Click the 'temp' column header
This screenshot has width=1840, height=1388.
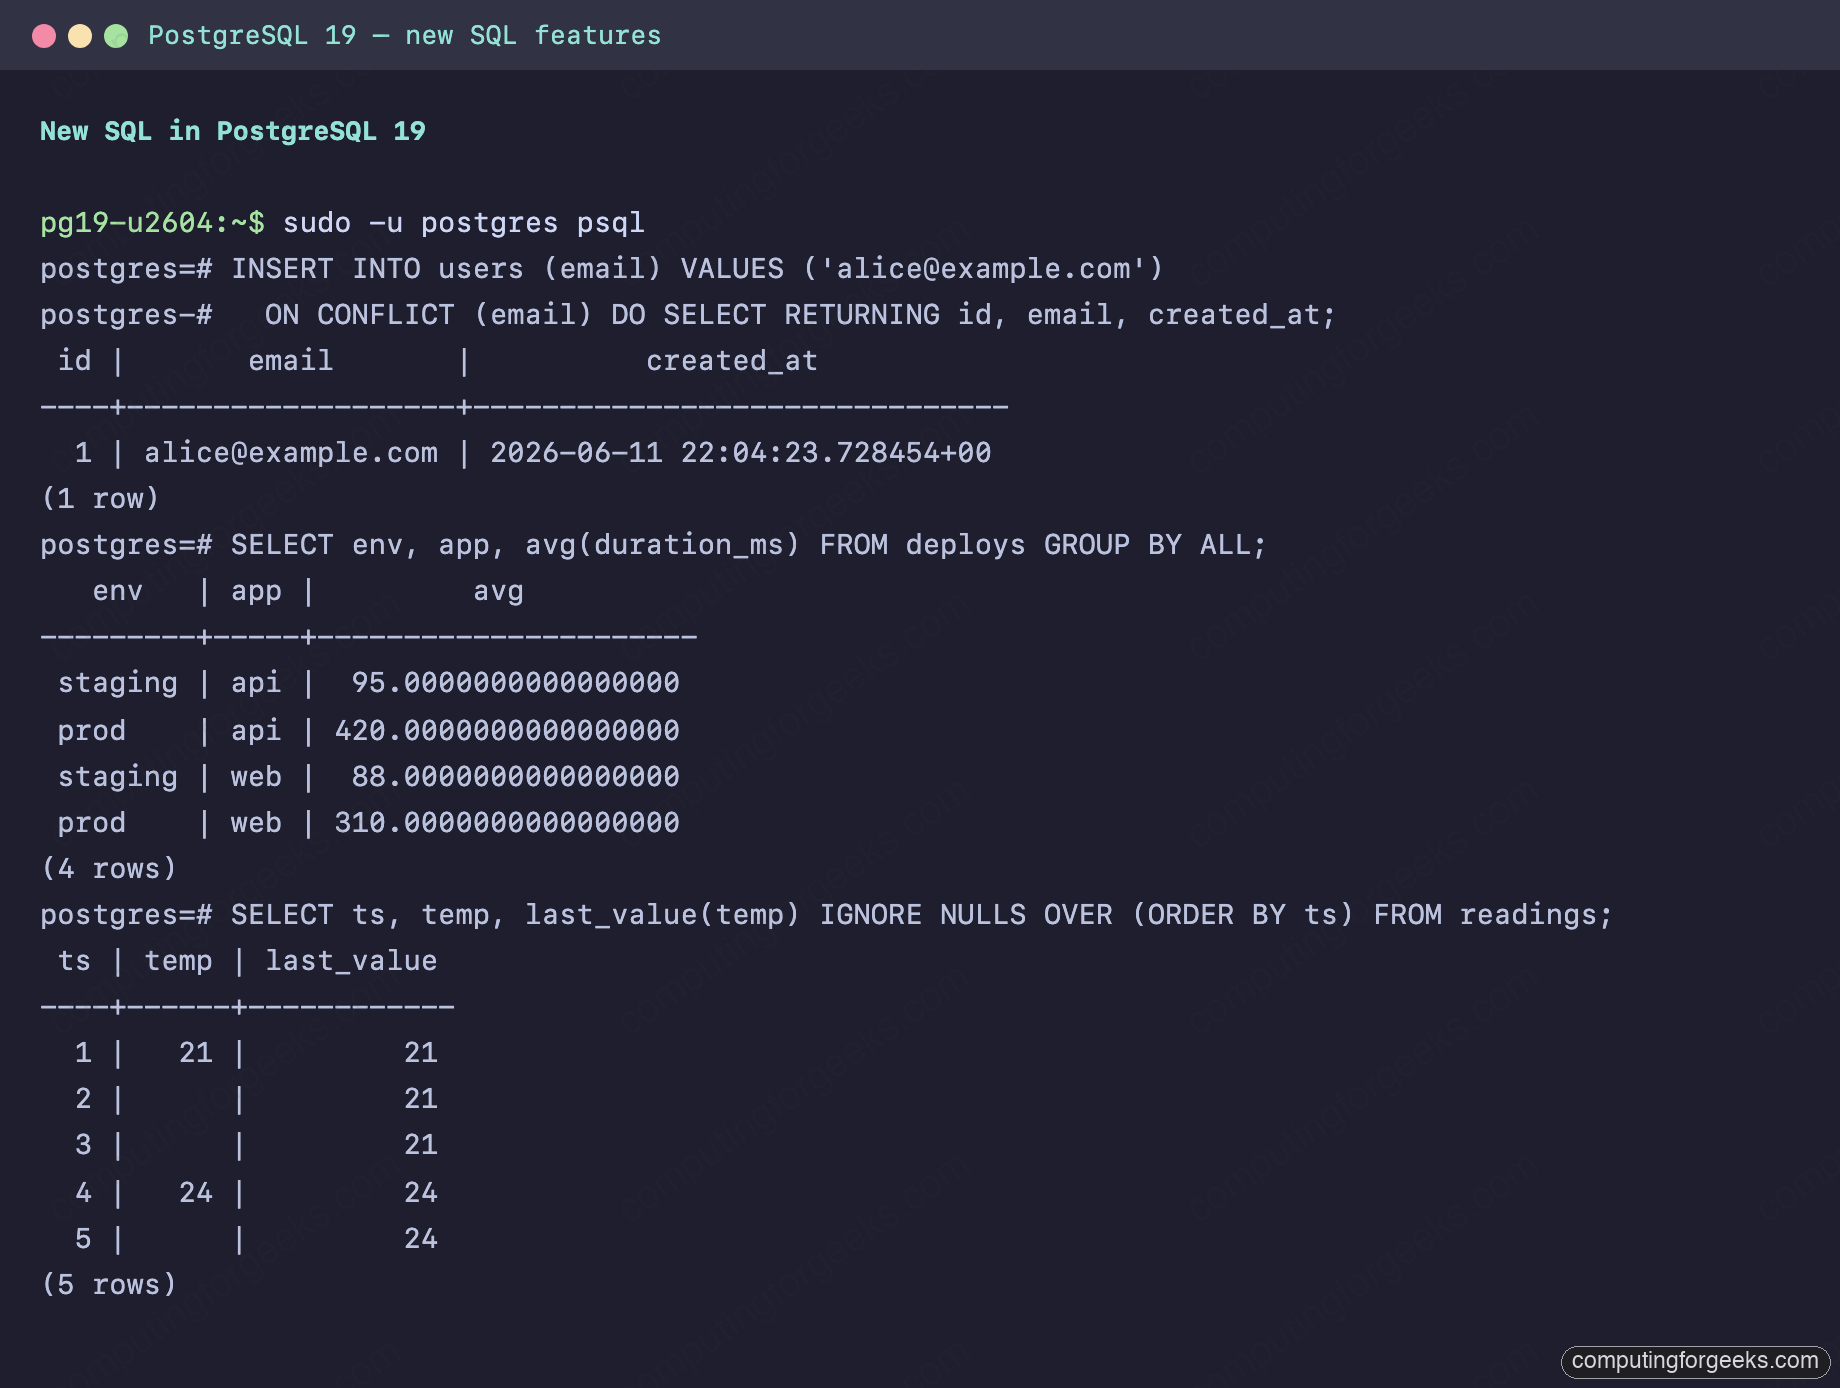point(178,961)
